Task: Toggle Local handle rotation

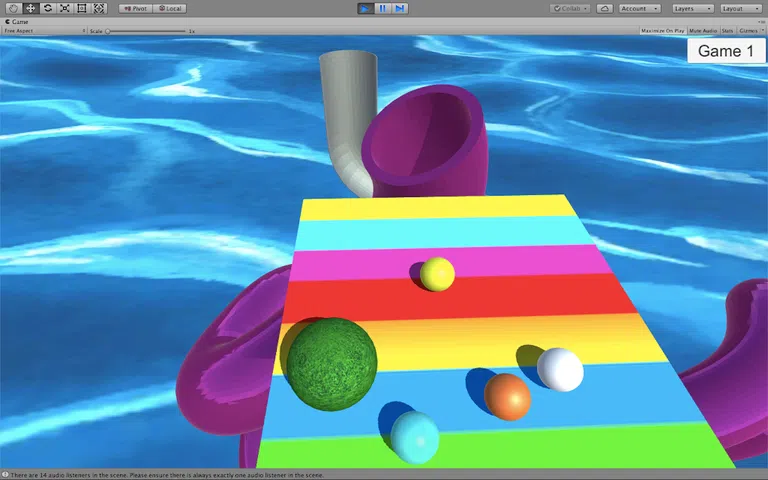Action: (170, 8)
